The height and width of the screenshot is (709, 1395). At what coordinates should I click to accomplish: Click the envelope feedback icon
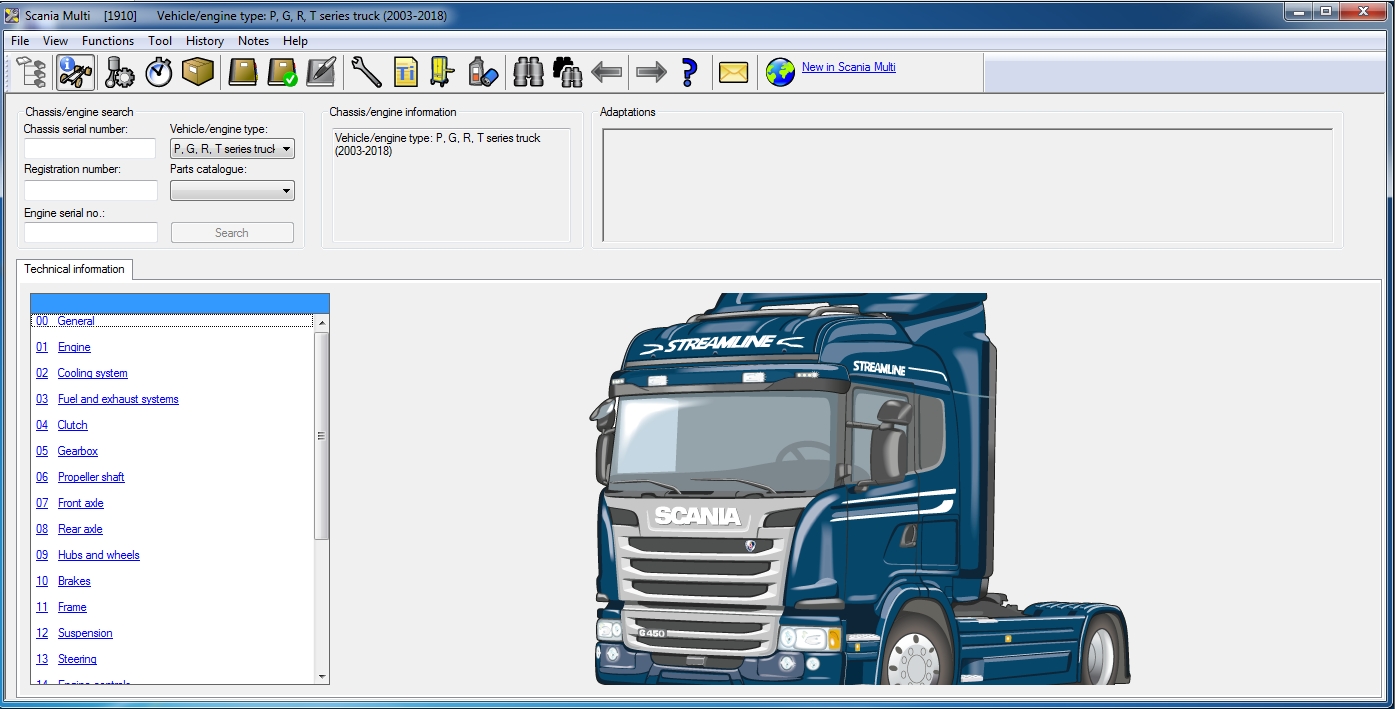(x=733, y=72)
